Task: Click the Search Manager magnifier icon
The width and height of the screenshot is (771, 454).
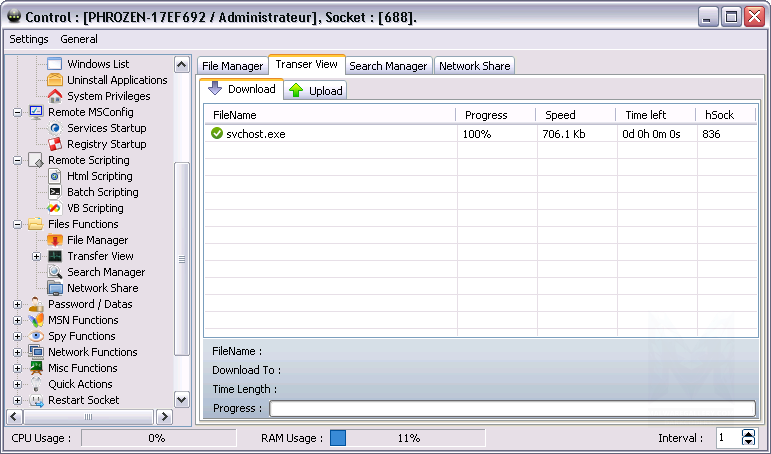Action: pos(55,272)
